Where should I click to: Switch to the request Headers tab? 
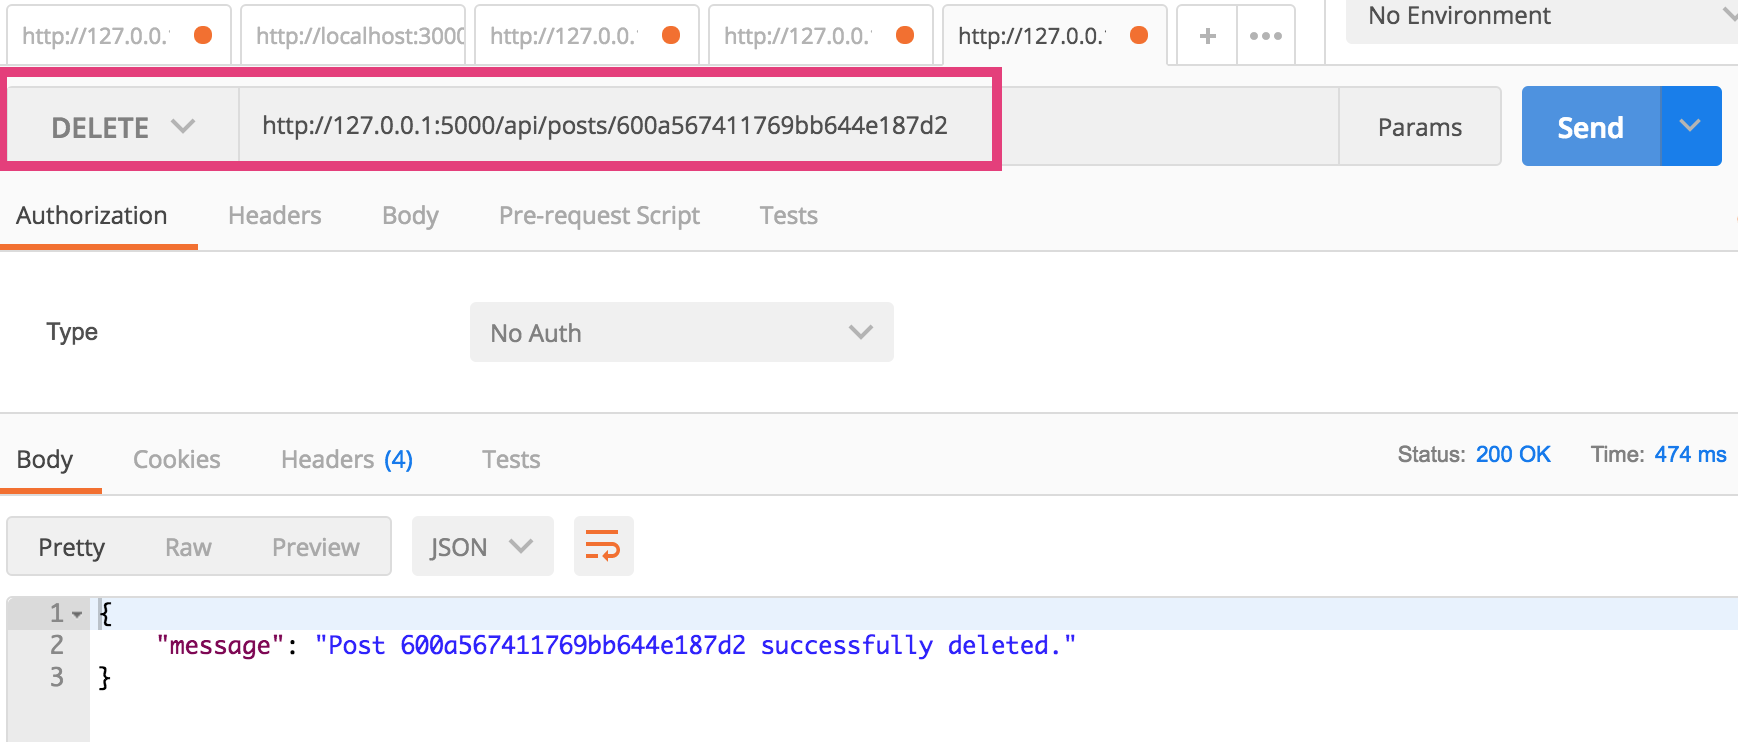[274, 215]
